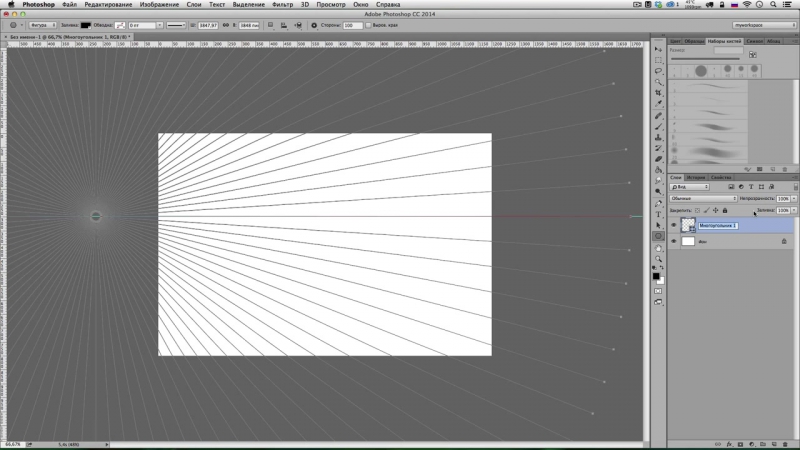Open the Фильтр menu

coord(282,4)
